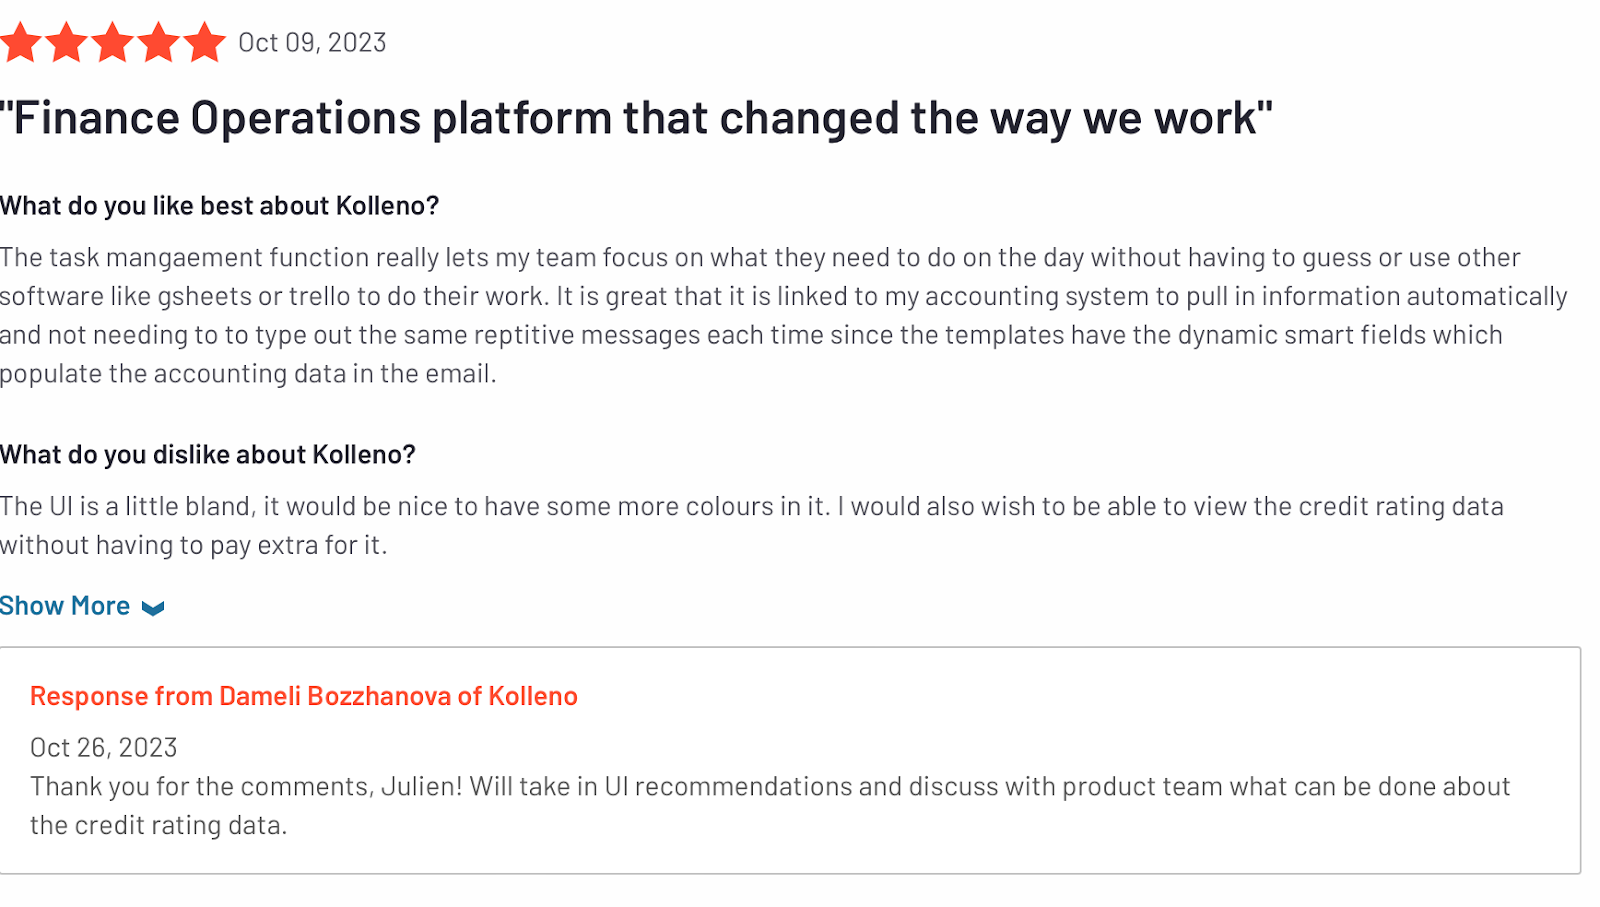Image resolution: width=1600 pixels, height=907 pixels.
Task: Click the 'What do you like best about Kolleno?' heading
Action: tap(220, 206)
